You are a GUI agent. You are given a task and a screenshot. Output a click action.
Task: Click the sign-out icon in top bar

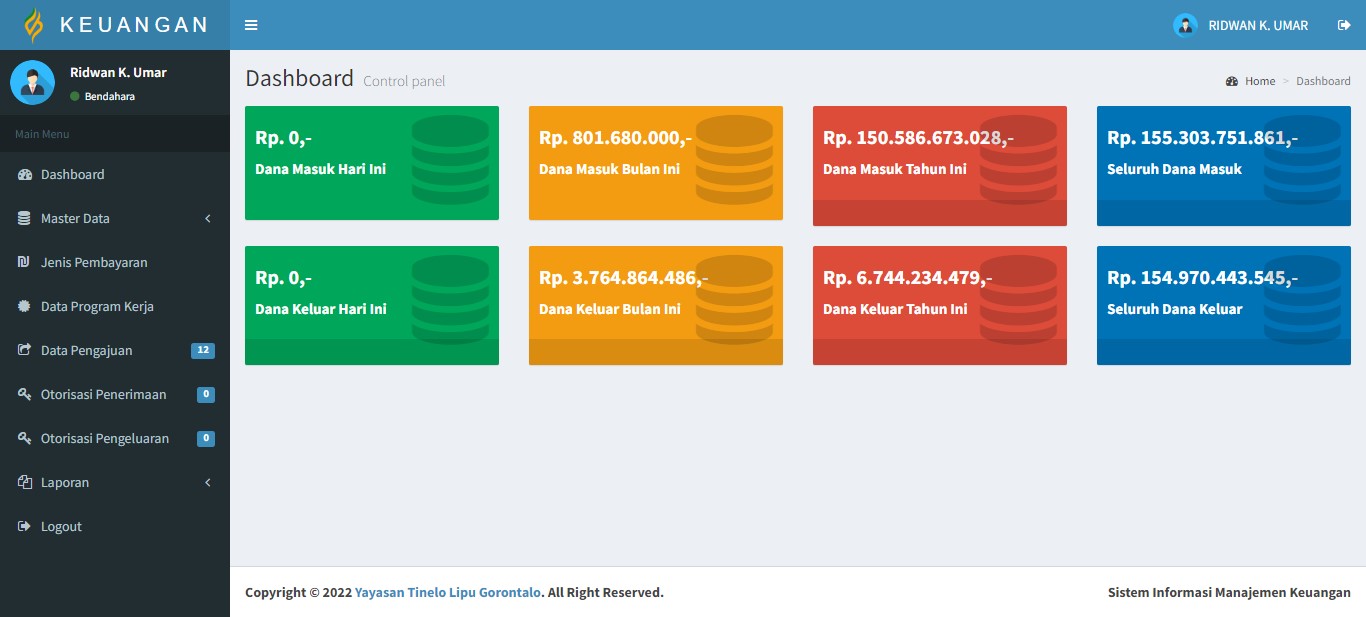[x=1344, y=25]
